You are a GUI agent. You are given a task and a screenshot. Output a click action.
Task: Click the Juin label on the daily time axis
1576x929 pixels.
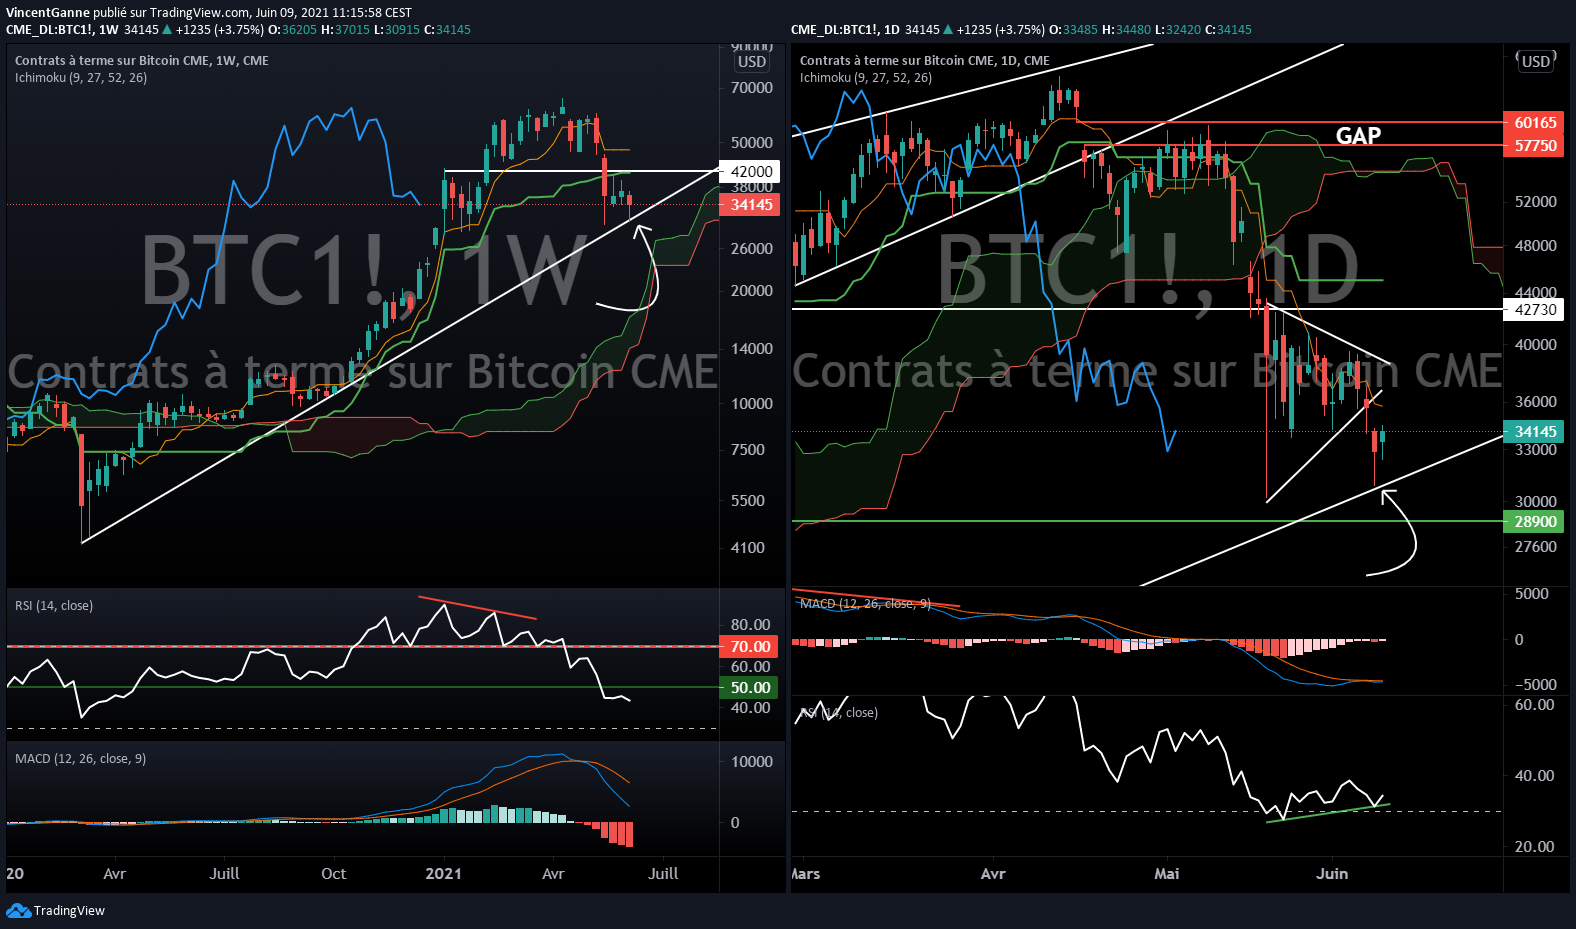click(x=1331, y=874)
